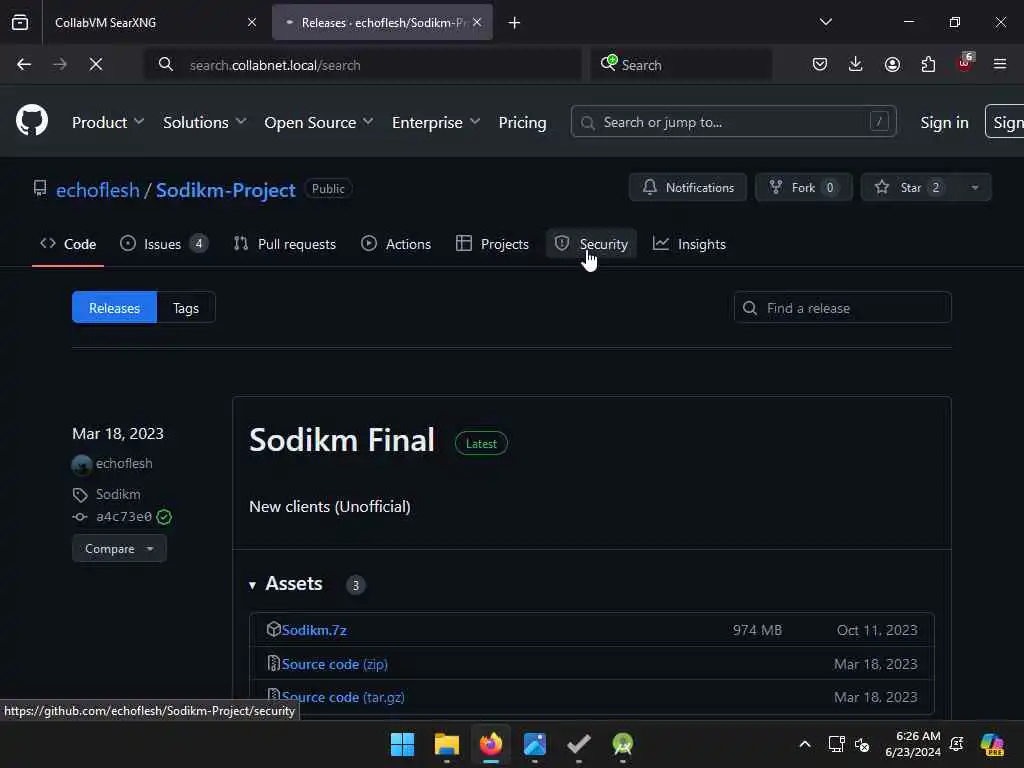Open the Firefox downloads icon
Viewport: 1024px width, 768px height.
point(856,64)
